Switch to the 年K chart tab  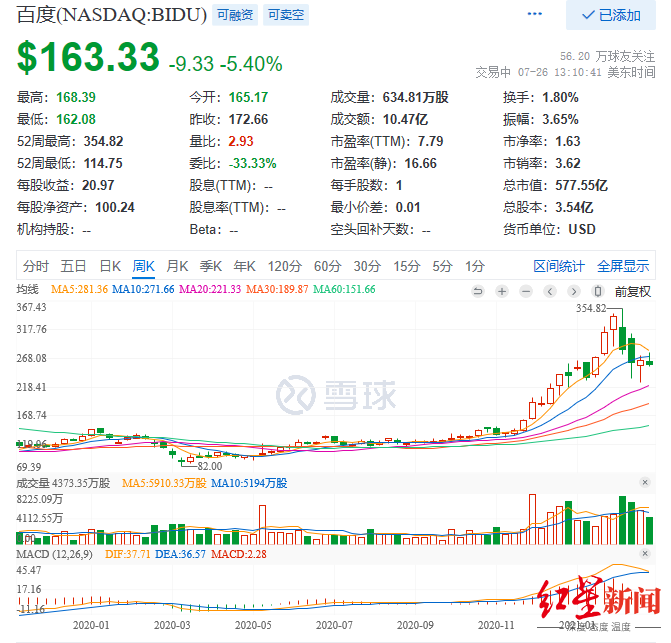[244, 266]
